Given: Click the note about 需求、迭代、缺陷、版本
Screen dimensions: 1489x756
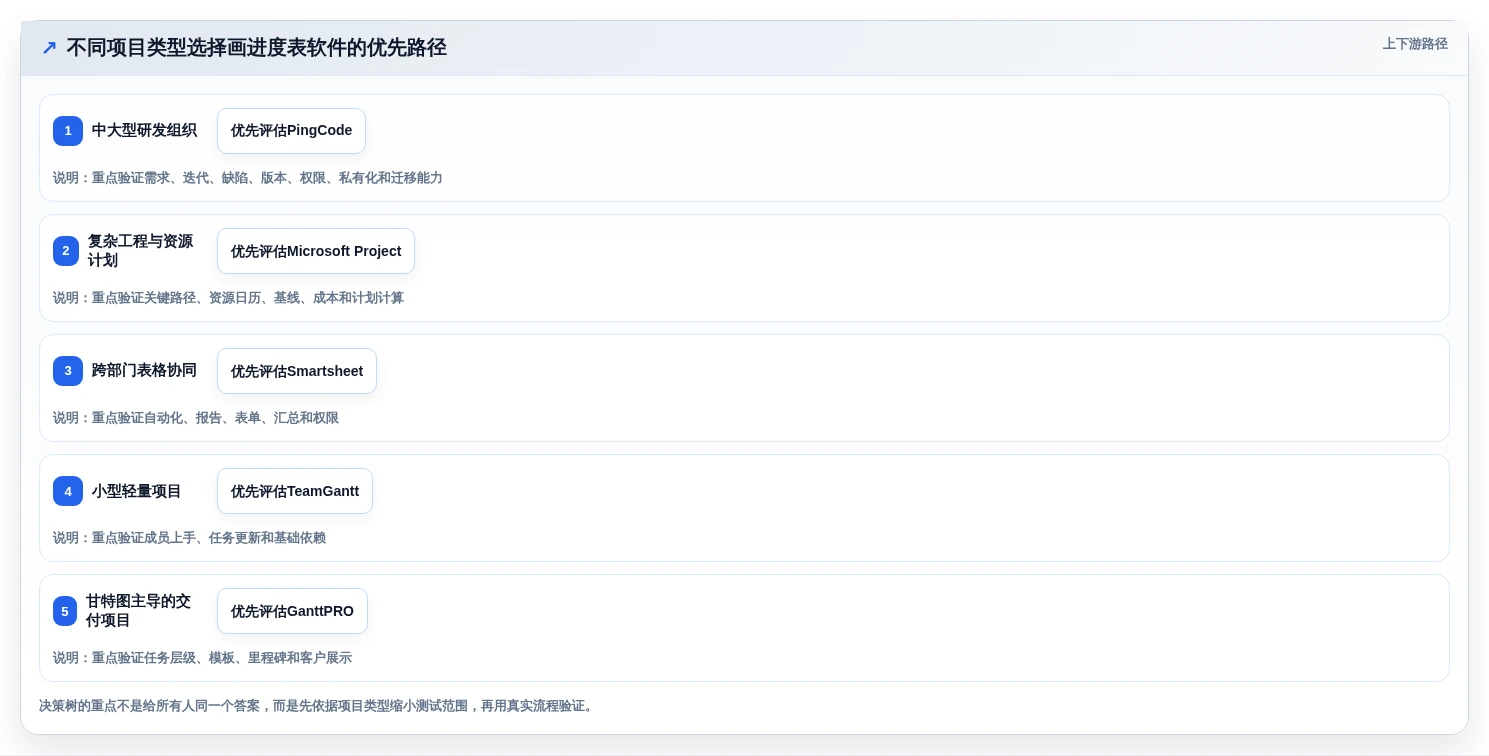Looking at the screenshot, I should 248,178.
